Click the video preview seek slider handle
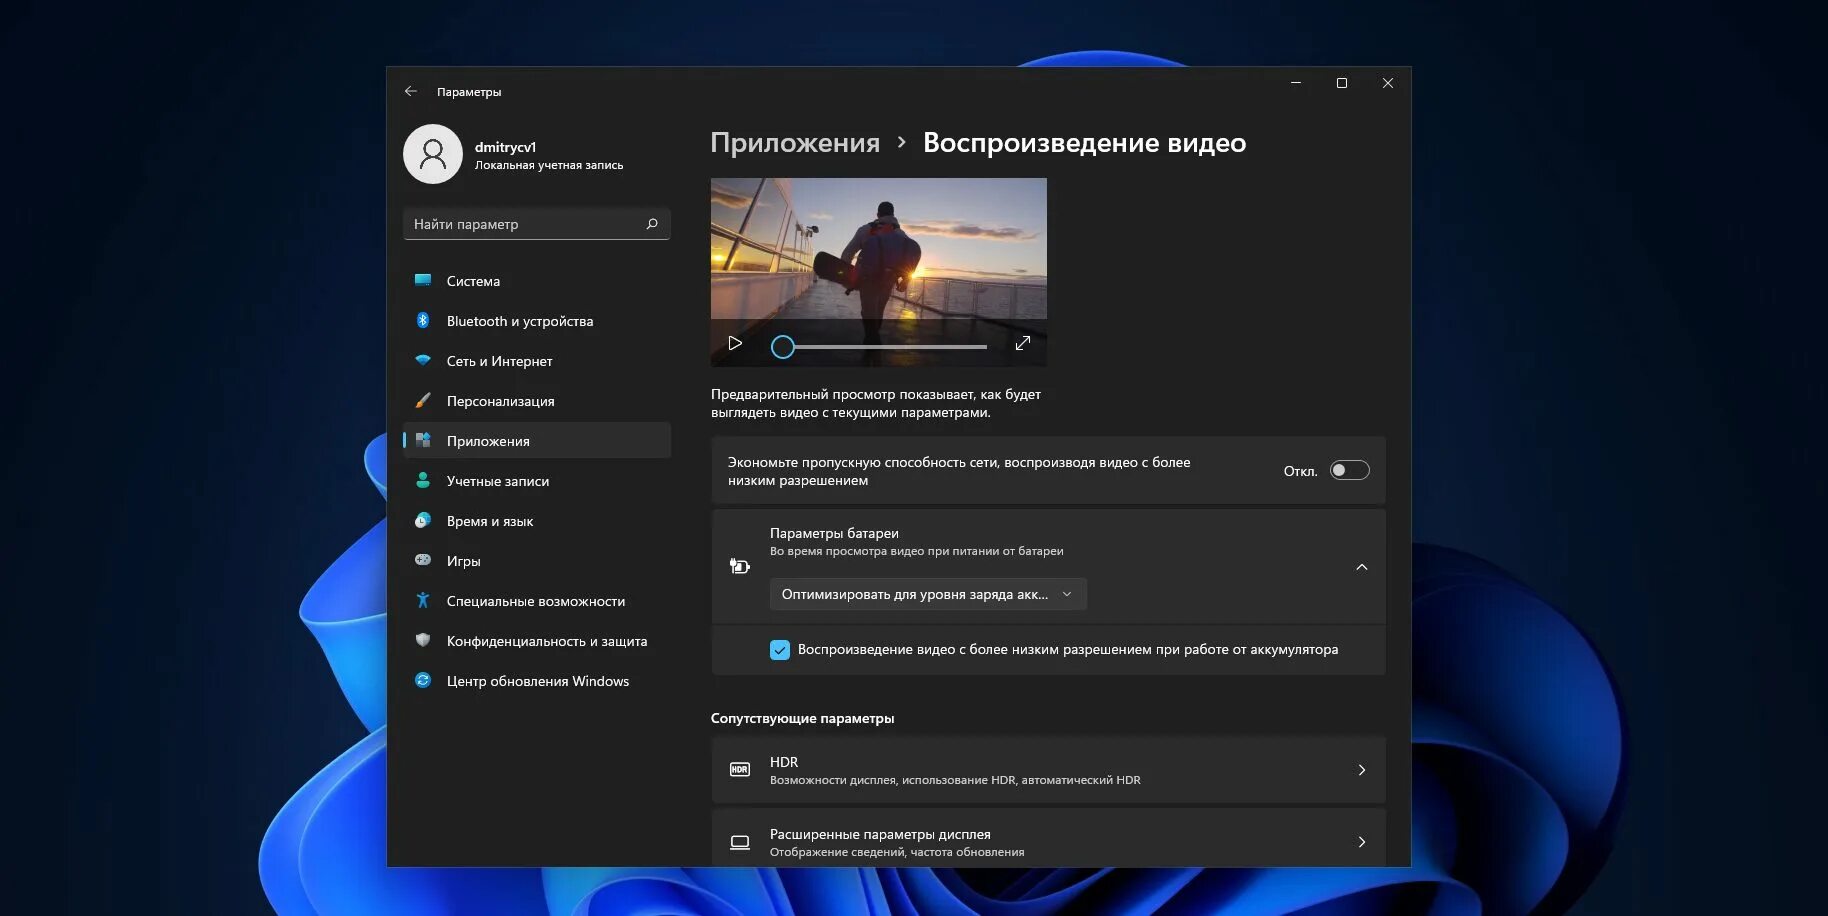Image resolution: width=1828 pixels, height=916 pixels. 783,346
